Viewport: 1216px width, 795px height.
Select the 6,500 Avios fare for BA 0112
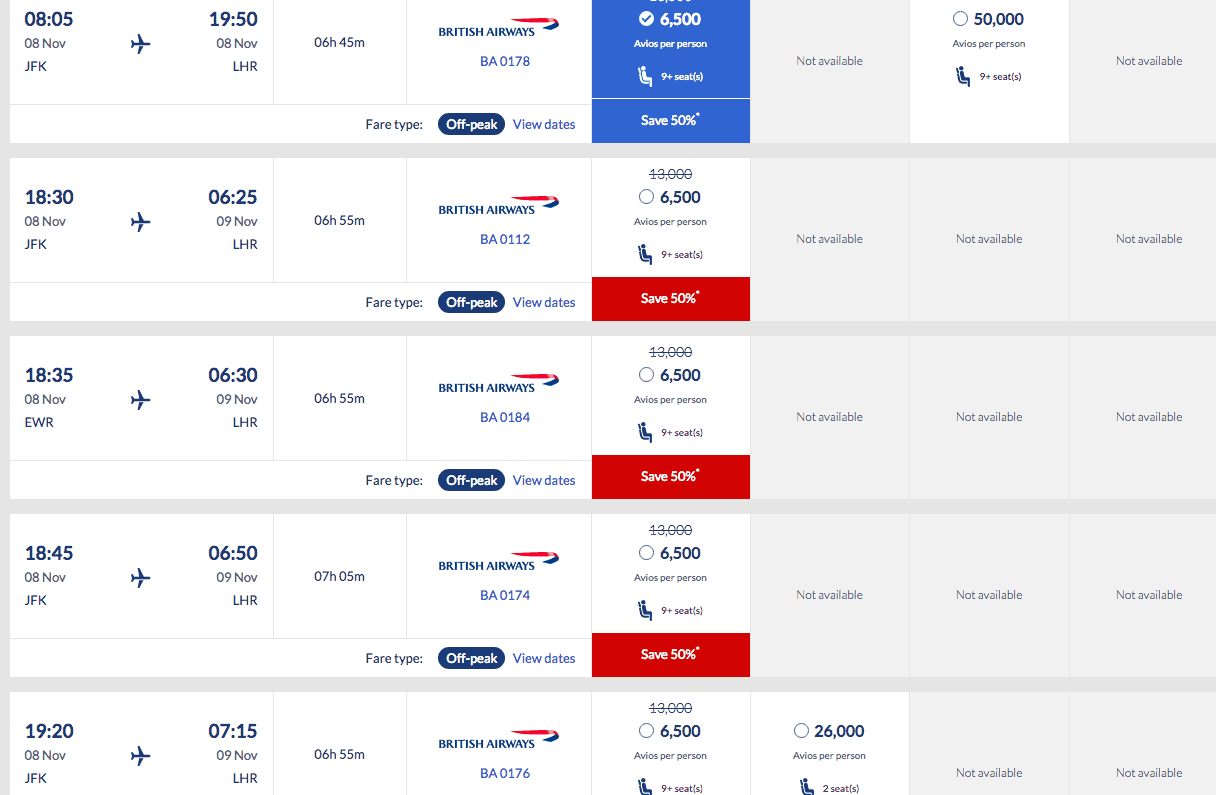click(646, 196)
